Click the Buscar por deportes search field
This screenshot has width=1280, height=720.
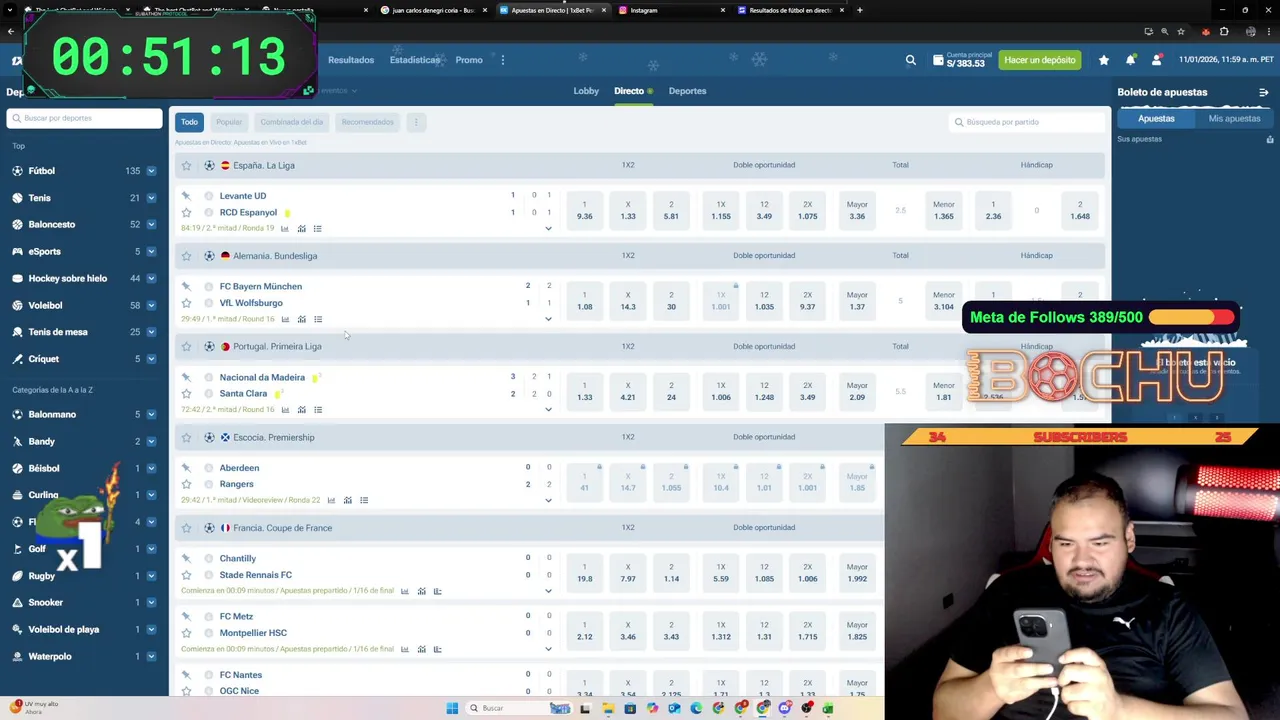pos(85,118)
